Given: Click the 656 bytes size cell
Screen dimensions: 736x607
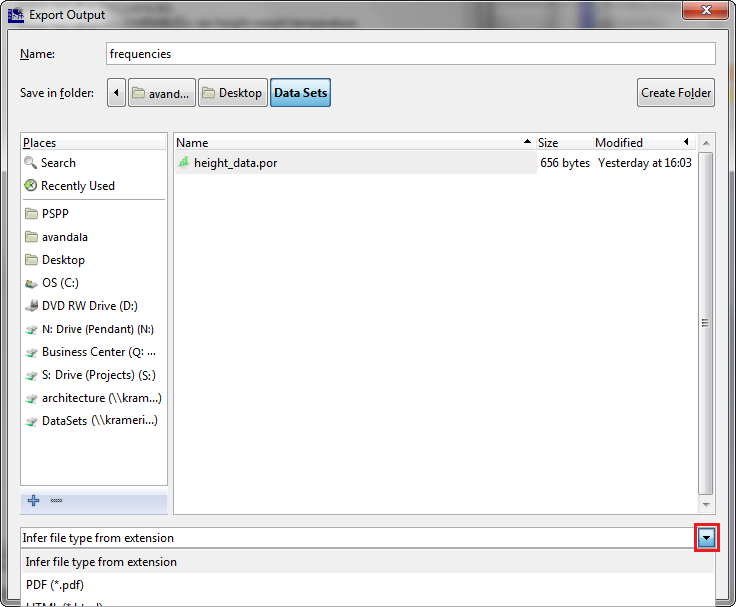Looking at the screenshot, I should pos(565,163).
